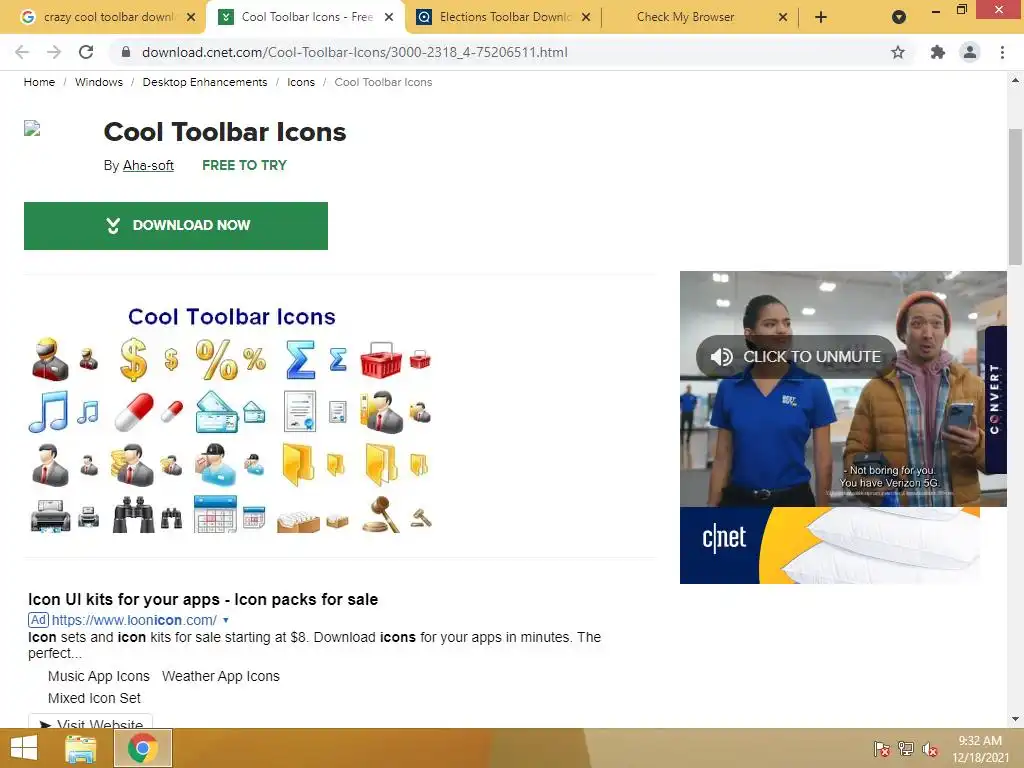The image size is (1024, 768).
Task: Go back to the previous page
Action: (x=22, y=52)
